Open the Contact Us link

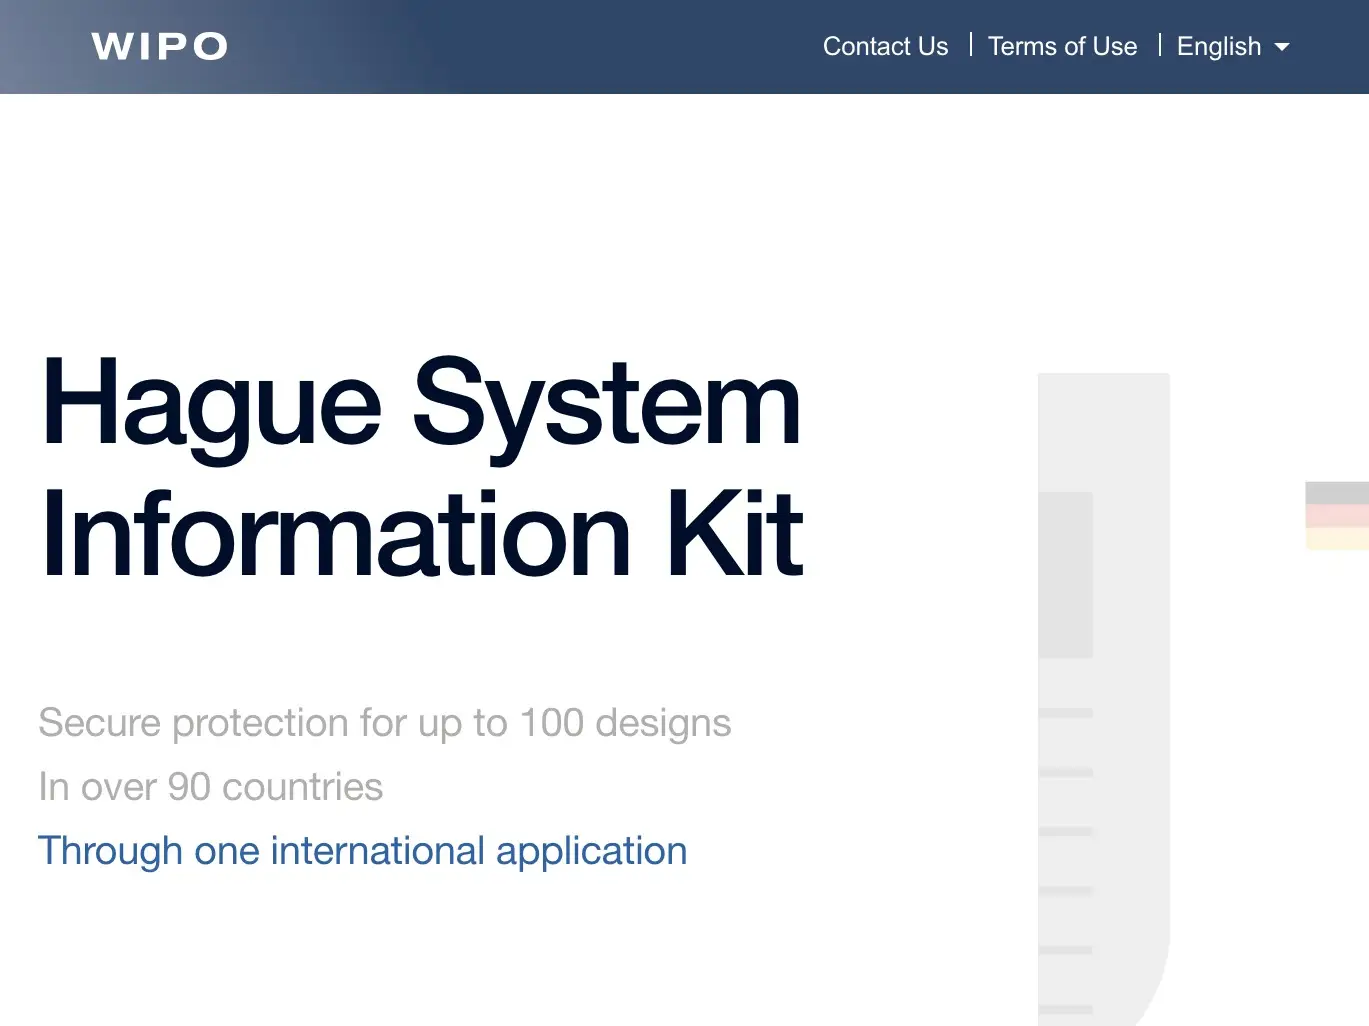(x=885, y=46)
